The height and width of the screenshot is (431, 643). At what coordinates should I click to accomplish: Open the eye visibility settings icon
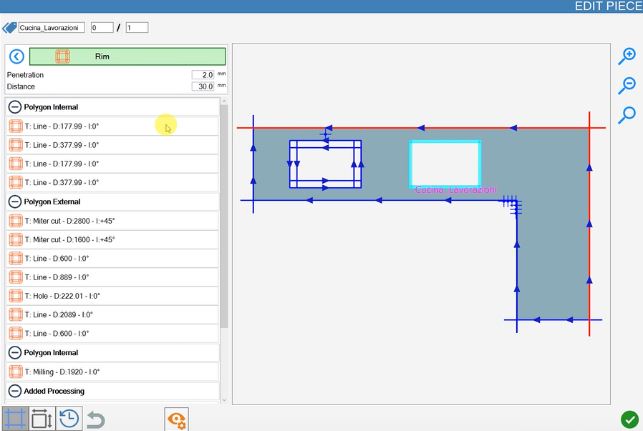(x=176, y=419)
